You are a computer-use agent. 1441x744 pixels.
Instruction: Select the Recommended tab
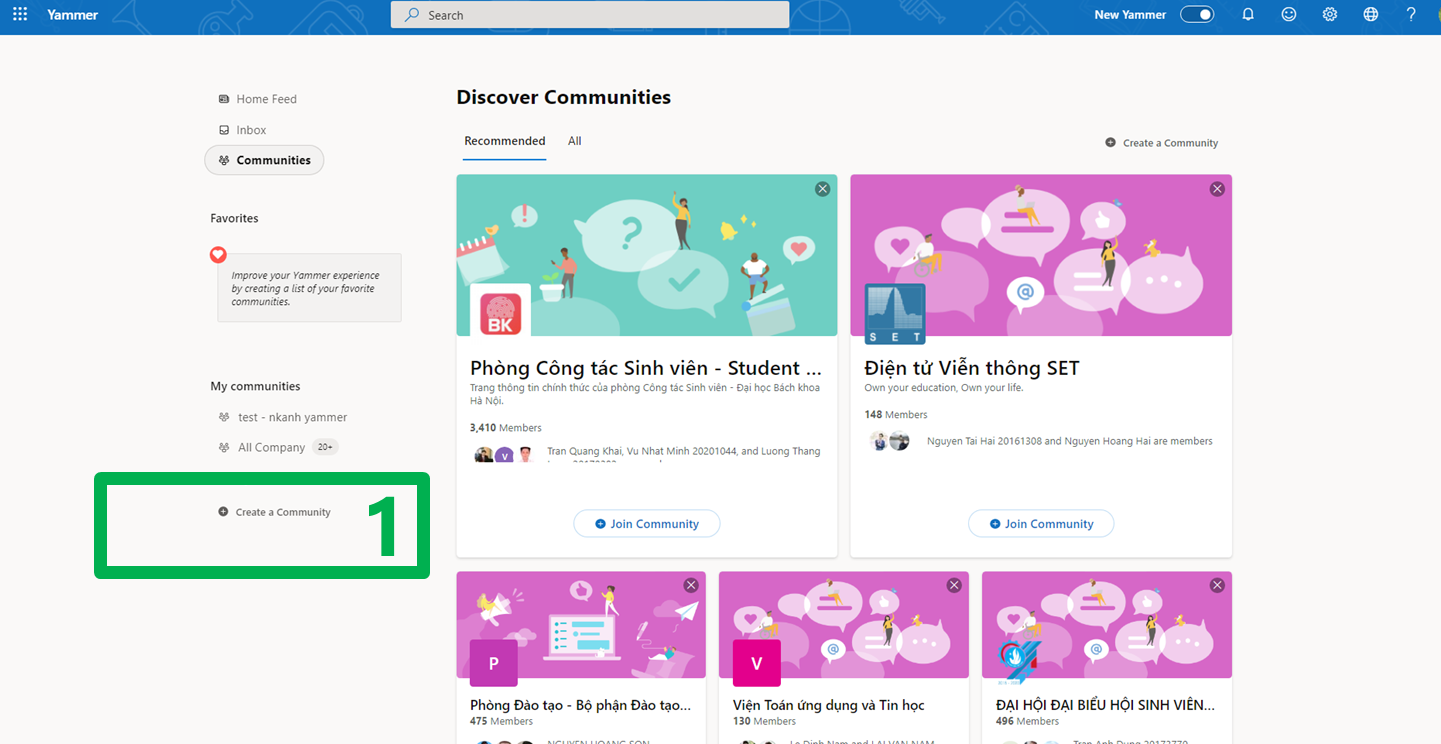505,141
